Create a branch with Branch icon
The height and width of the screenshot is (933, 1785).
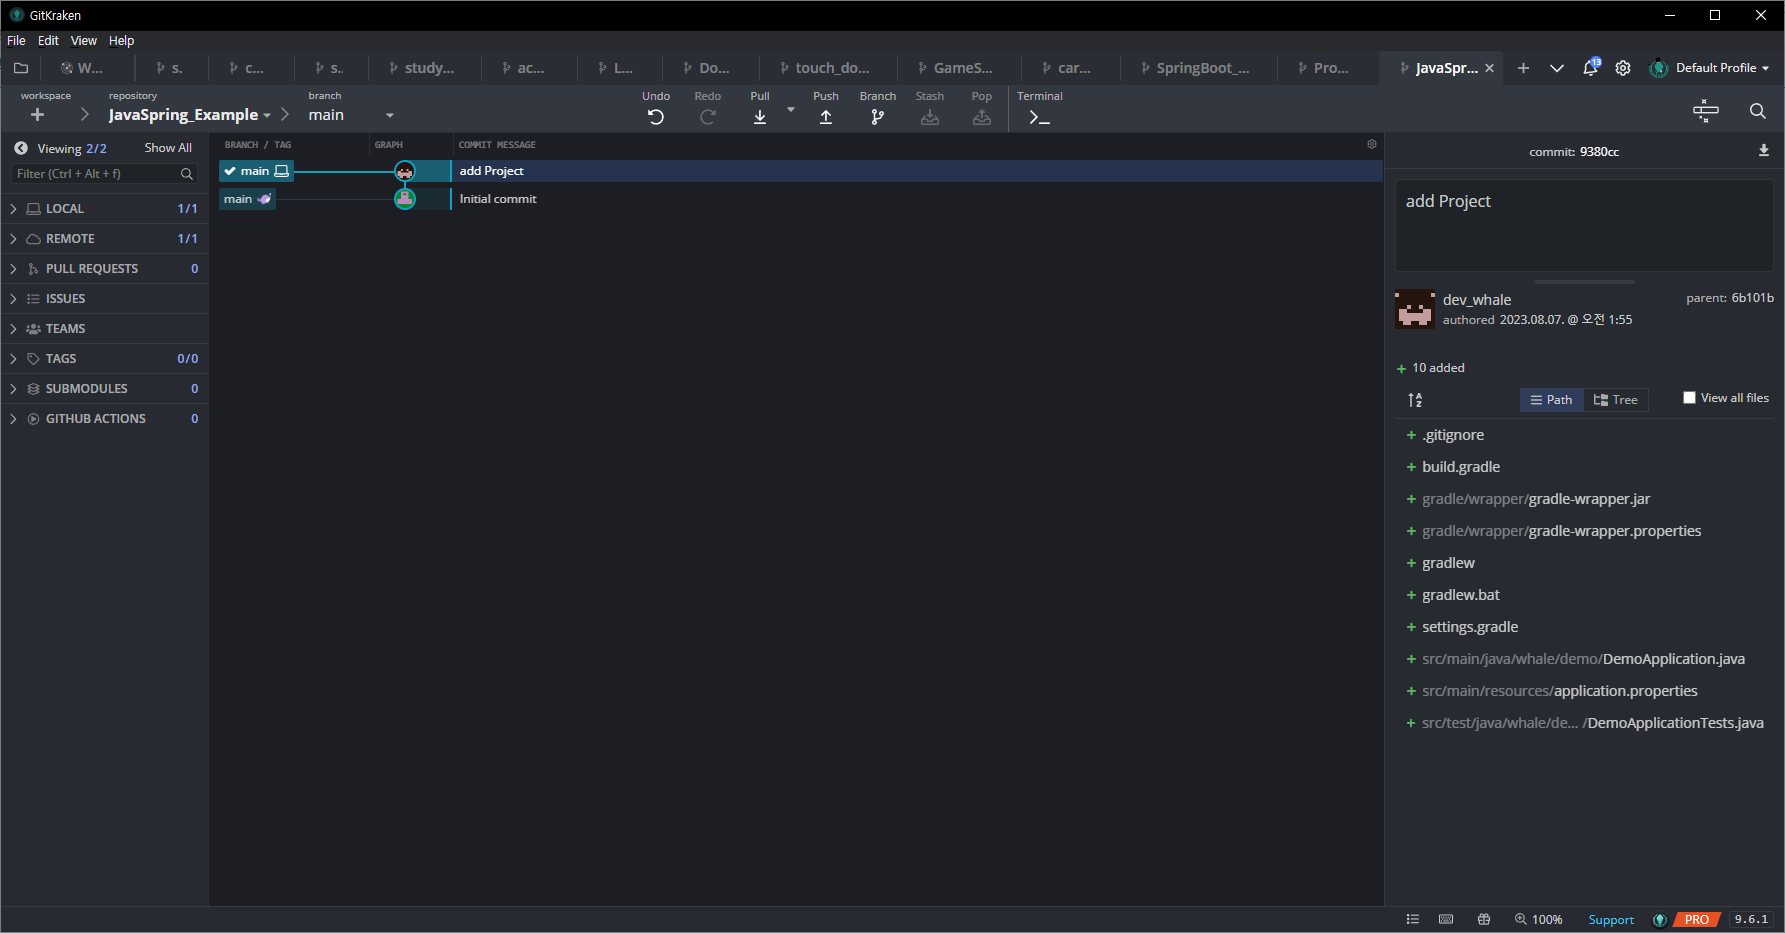point(878,117)
